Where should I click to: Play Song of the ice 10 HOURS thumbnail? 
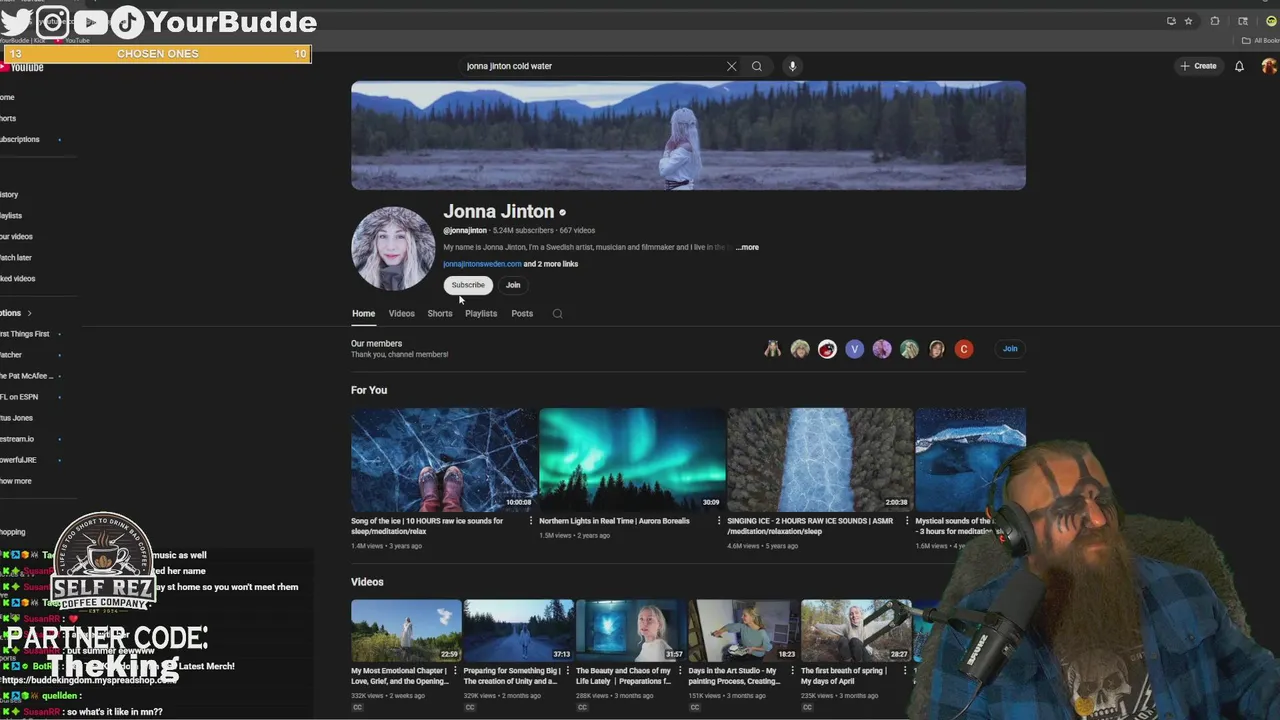[x=444, y=460]
